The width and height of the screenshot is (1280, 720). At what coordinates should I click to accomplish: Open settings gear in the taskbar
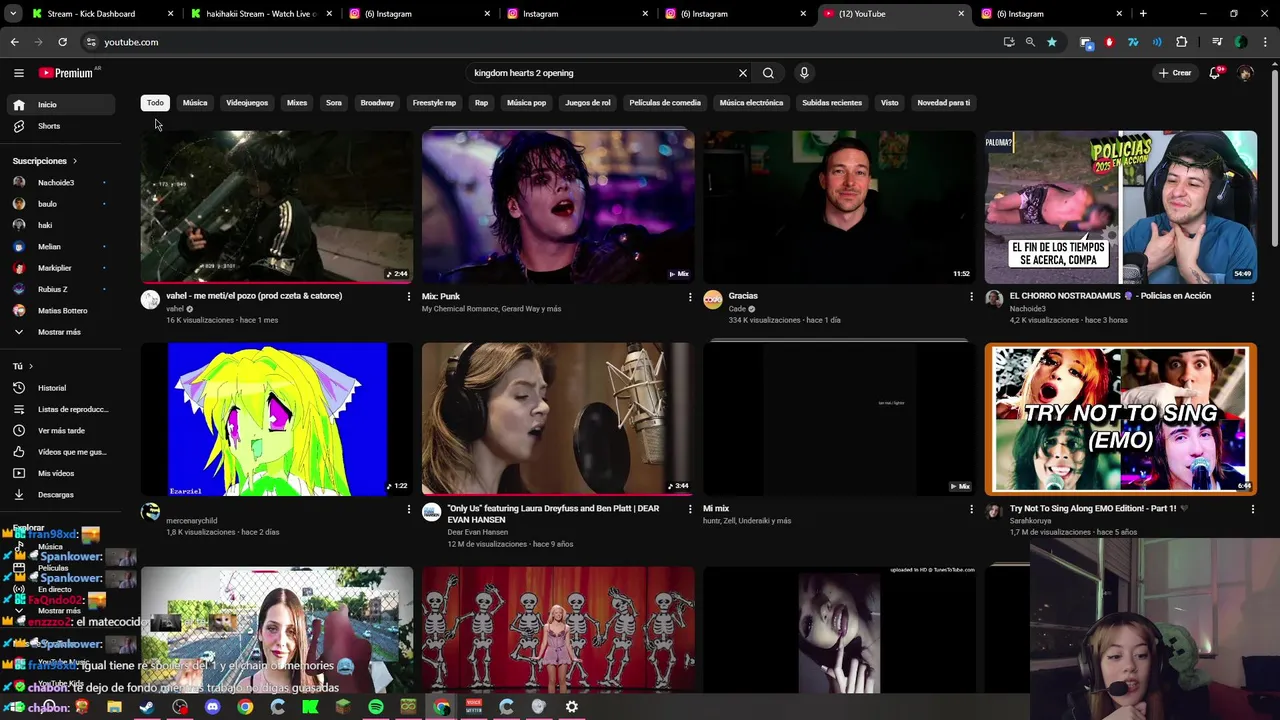[x=572, y=707]
